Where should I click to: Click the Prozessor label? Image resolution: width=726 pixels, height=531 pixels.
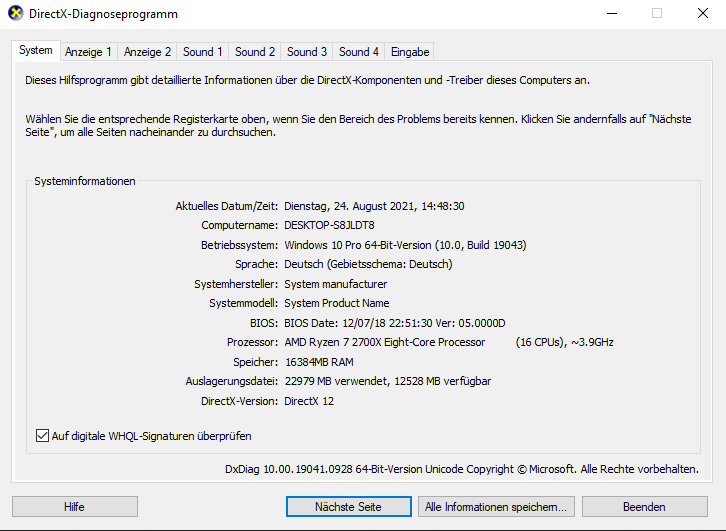tap(252, 342)
